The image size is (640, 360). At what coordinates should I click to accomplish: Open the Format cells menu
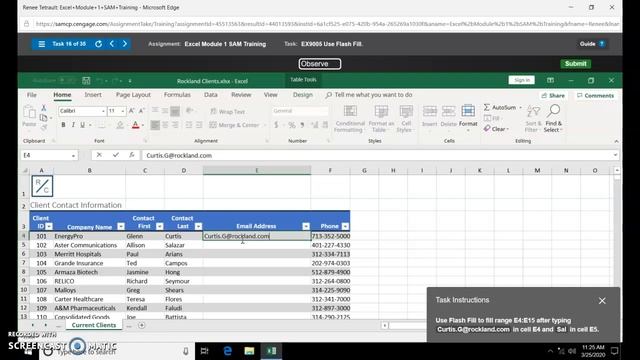[x=468, y=117]
